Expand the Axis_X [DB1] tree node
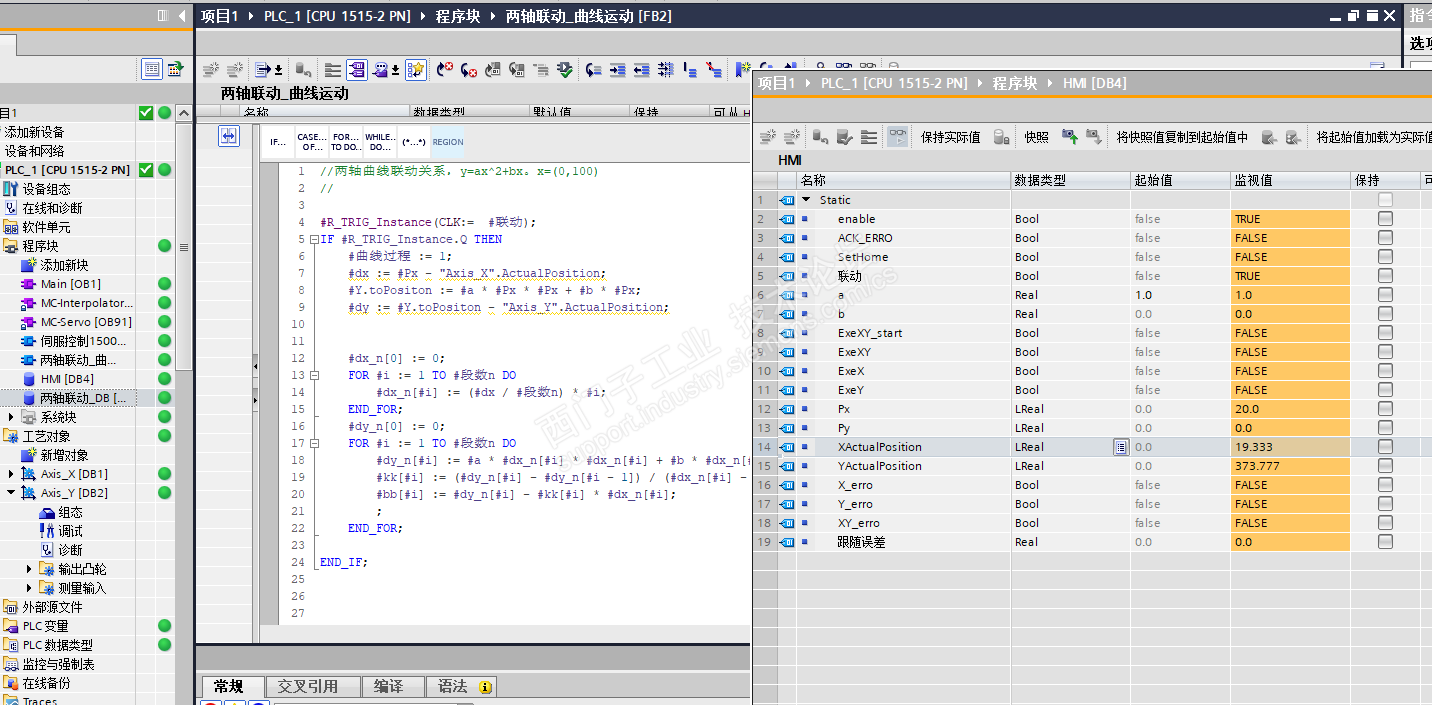 point(12,474)
